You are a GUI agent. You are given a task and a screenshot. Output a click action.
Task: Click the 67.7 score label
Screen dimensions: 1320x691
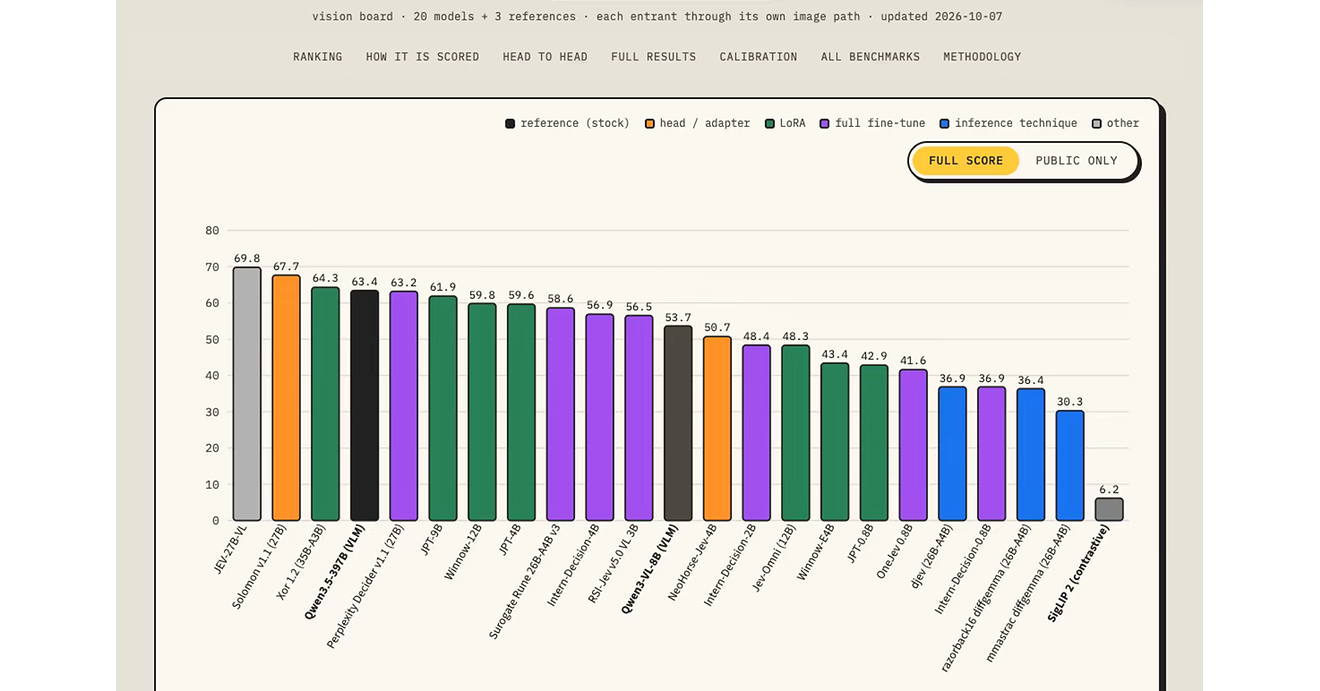(x=286, y=266)
